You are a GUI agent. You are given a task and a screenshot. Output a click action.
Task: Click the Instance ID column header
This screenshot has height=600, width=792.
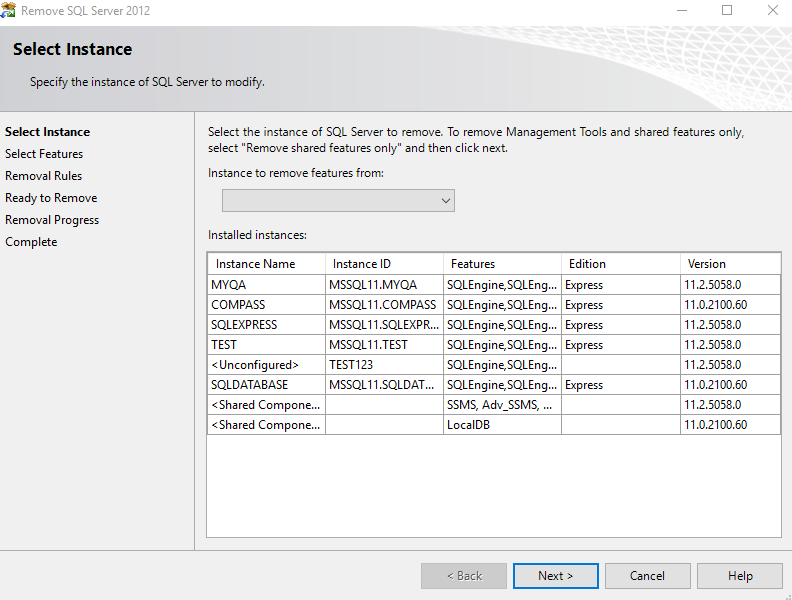[383, 264]
